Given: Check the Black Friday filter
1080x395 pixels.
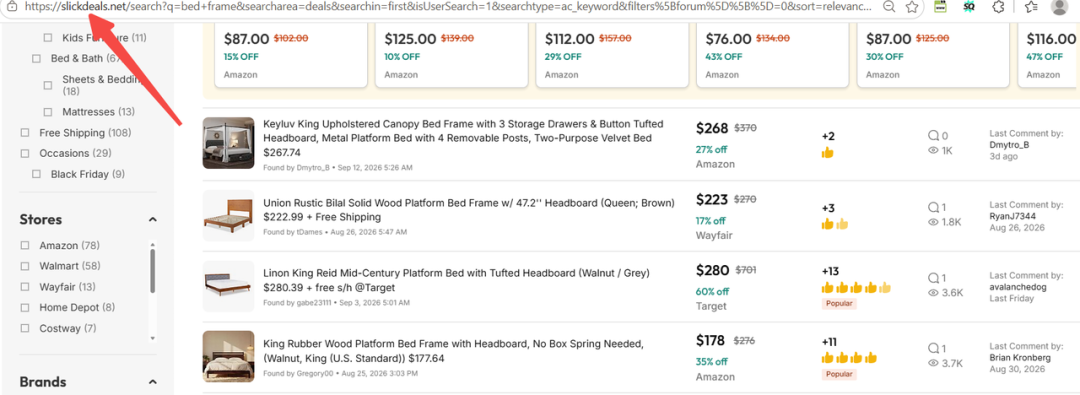Looking at the screenshot, I should (x=37, y=174).
